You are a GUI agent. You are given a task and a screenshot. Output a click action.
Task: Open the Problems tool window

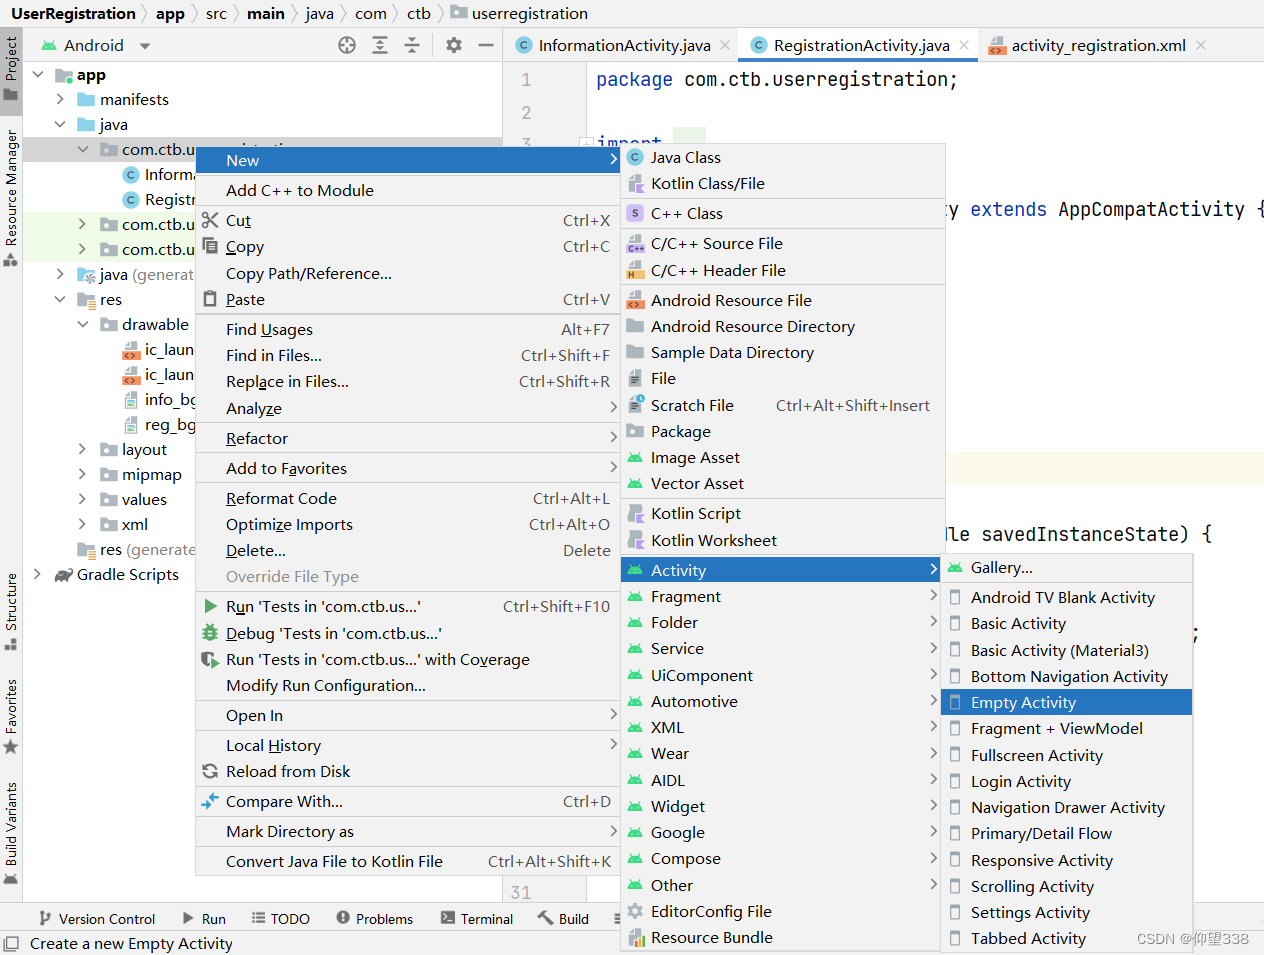(x=375, y=918)
